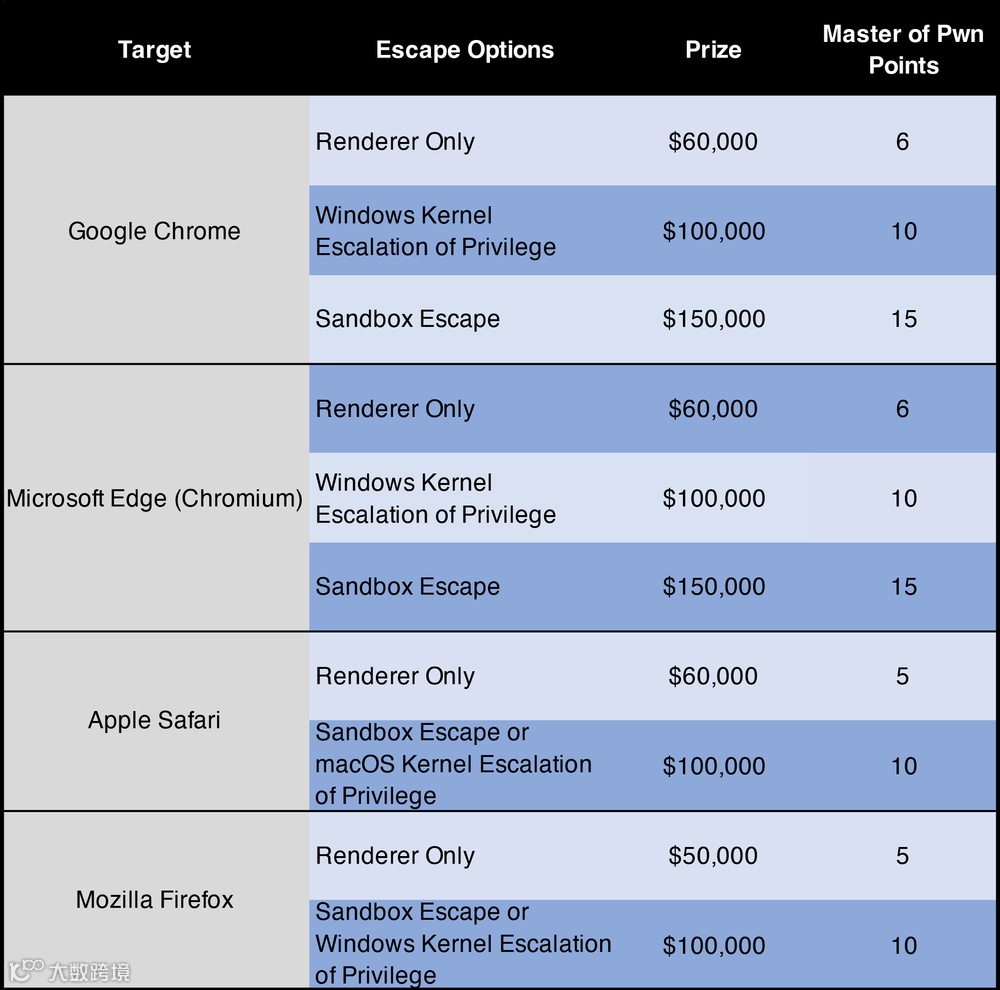Screen dimensions: 1000x990
Task: Click the Prize column header
Action: tap(713, 50)
